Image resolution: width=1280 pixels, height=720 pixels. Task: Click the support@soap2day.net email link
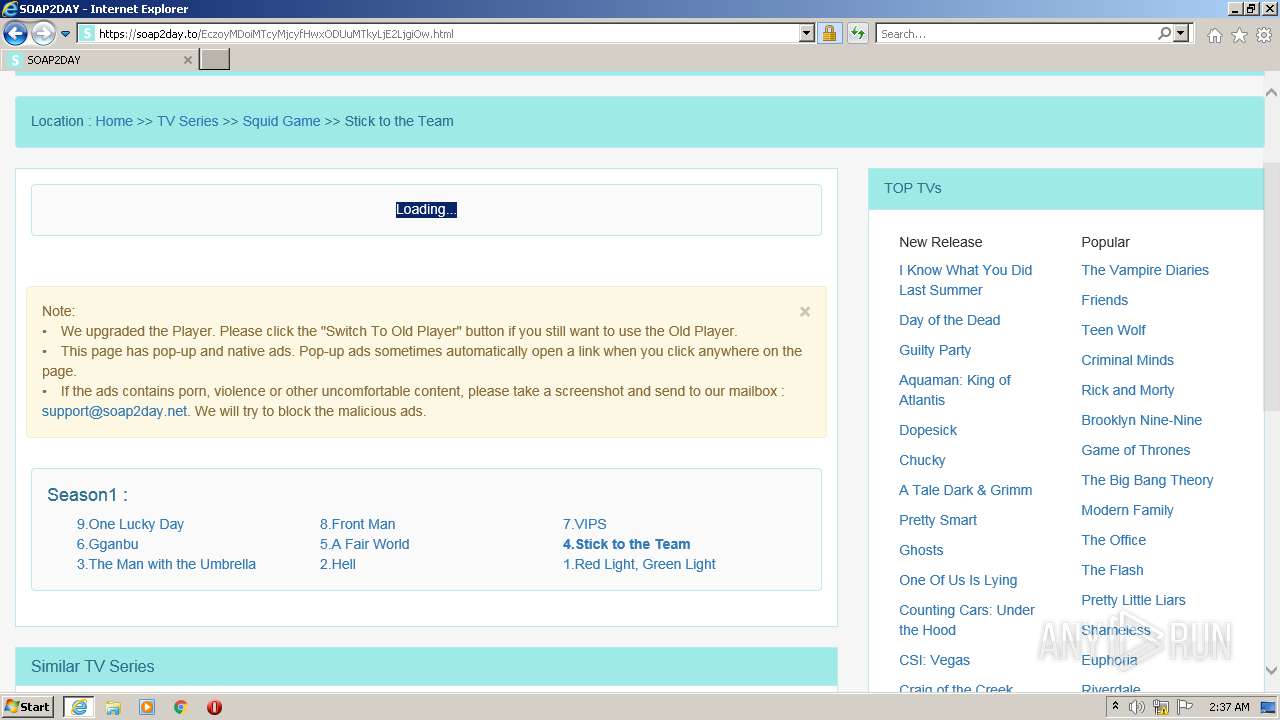point(114,411)
